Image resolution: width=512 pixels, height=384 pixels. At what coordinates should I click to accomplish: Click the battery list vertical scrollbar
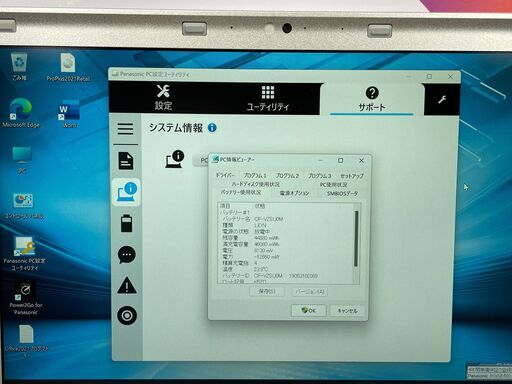(356, 239)
